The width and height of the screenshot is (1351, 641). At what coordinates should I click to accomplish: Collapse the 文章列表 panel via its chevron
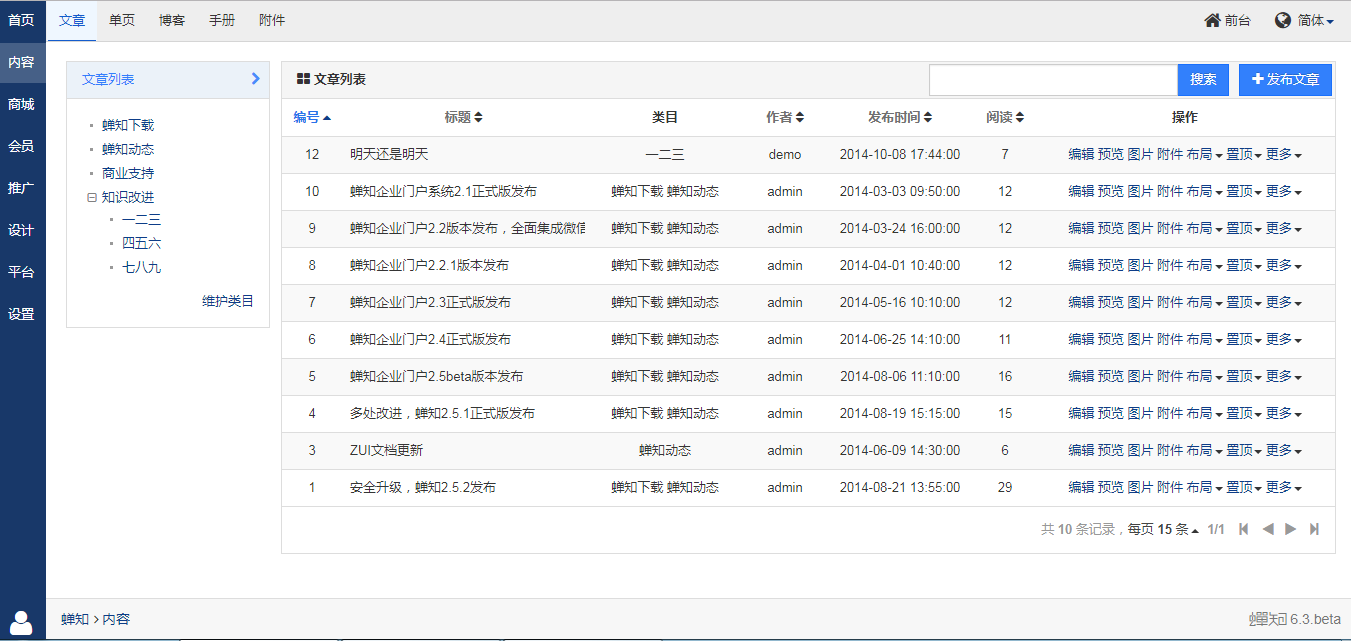(x=256, y=78)
